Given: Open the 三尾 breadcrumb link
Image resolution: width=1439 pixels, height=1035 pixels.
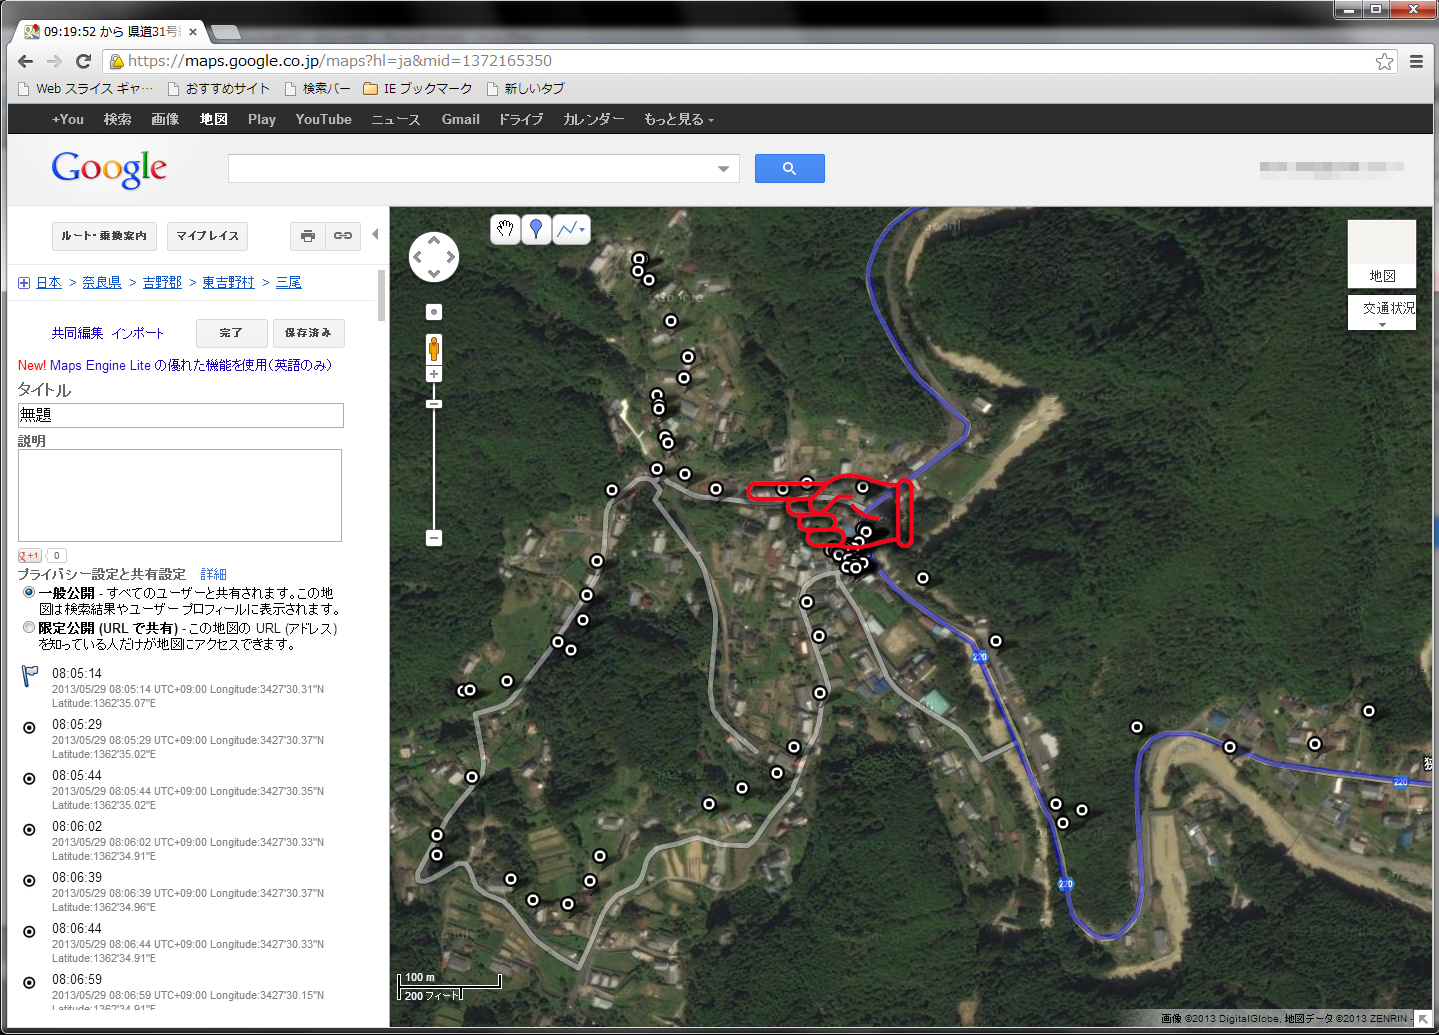Looking at the screenshot, I should (x=289, y=283).
